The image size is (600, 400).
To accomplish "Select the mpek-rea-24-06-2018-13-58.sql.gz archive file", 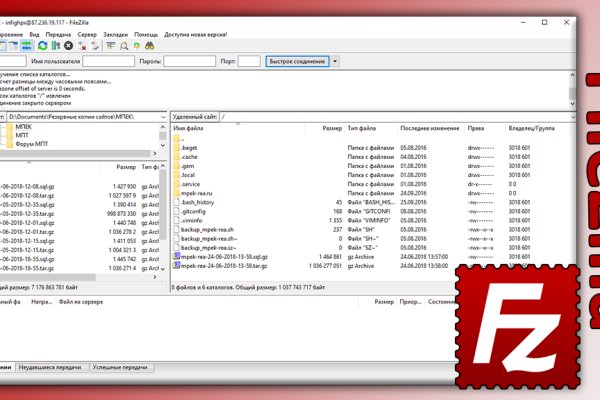I will pos(220,256).
